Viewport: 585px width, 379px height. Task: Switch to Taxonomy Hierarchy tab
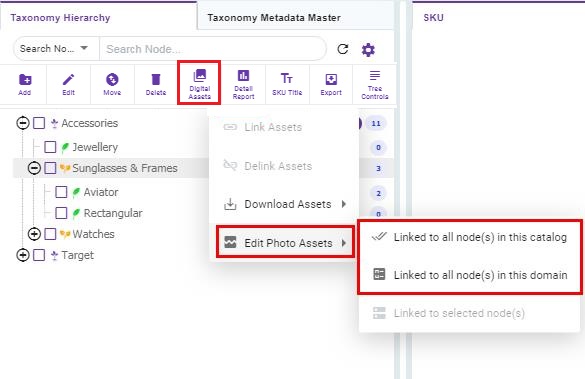60,18
